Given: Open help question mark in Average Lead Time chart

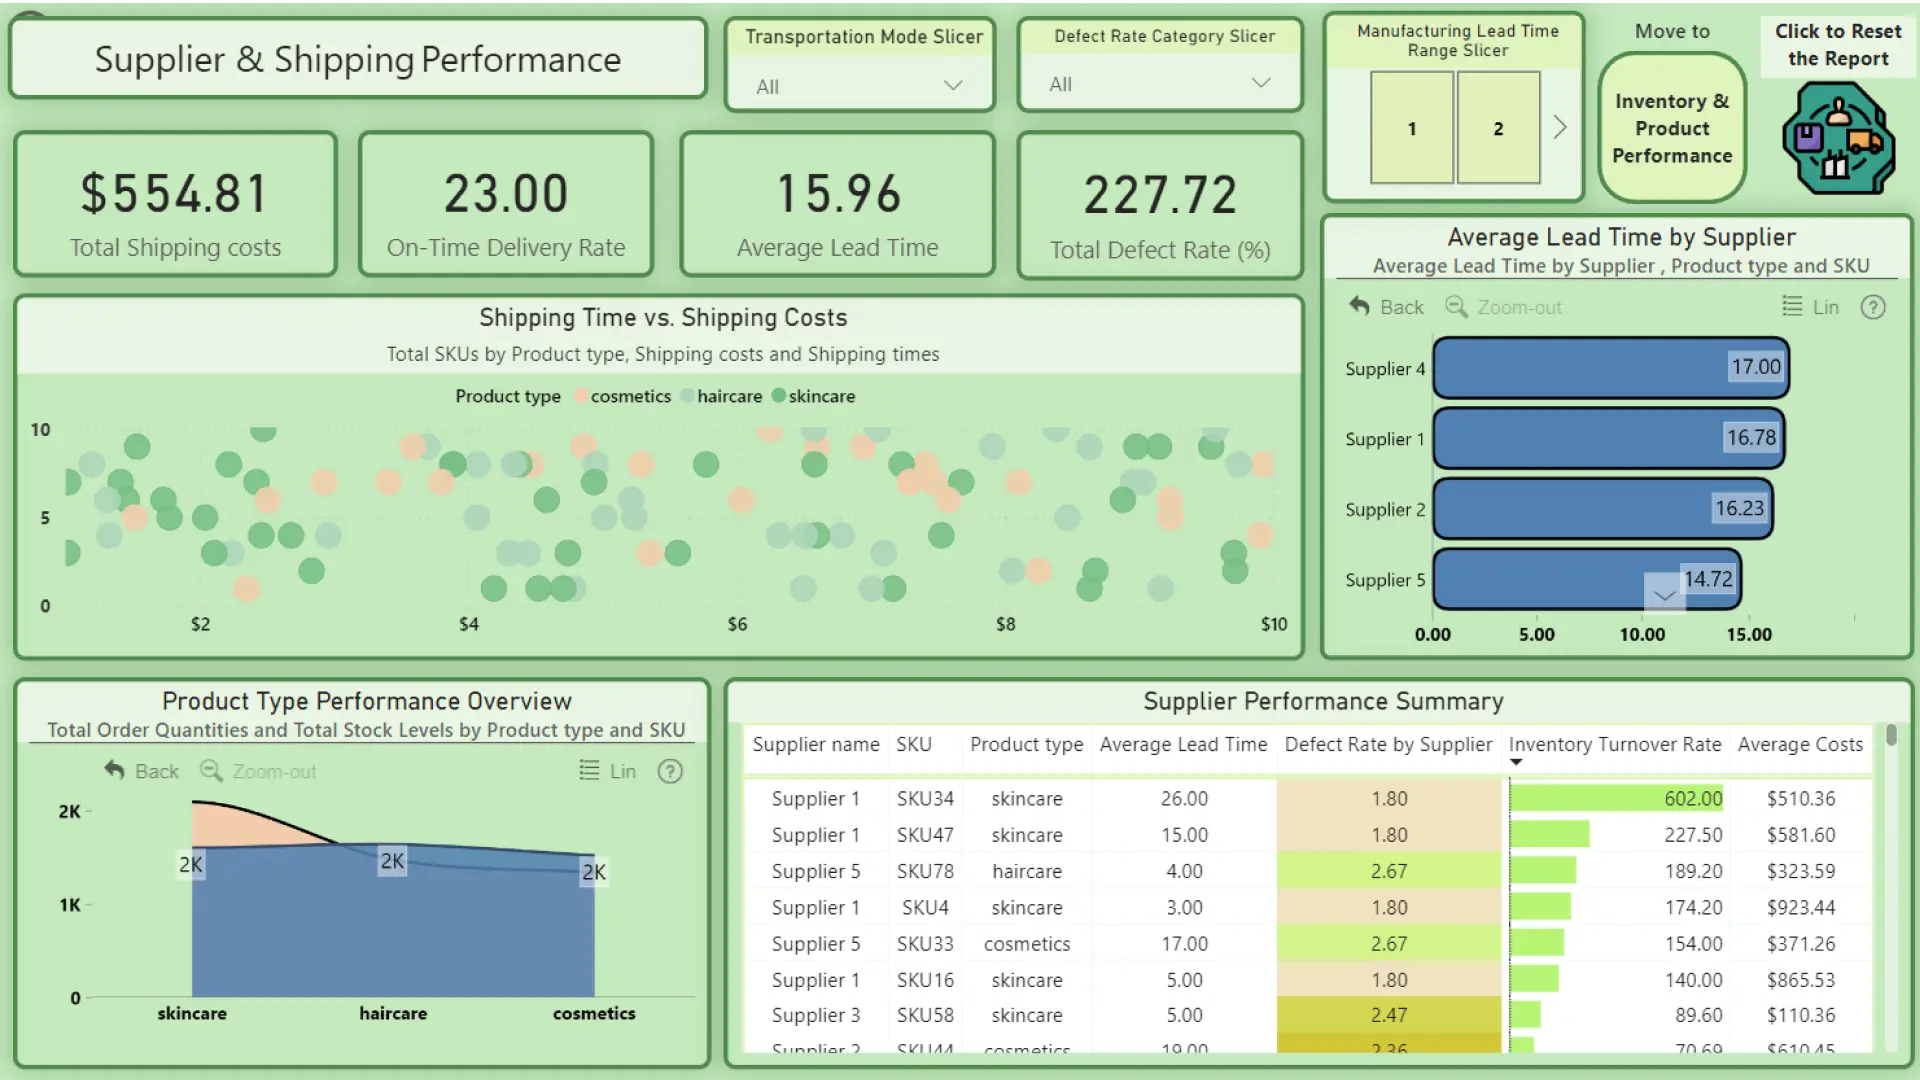Looking at the screenshot, I should [1873, 307].
